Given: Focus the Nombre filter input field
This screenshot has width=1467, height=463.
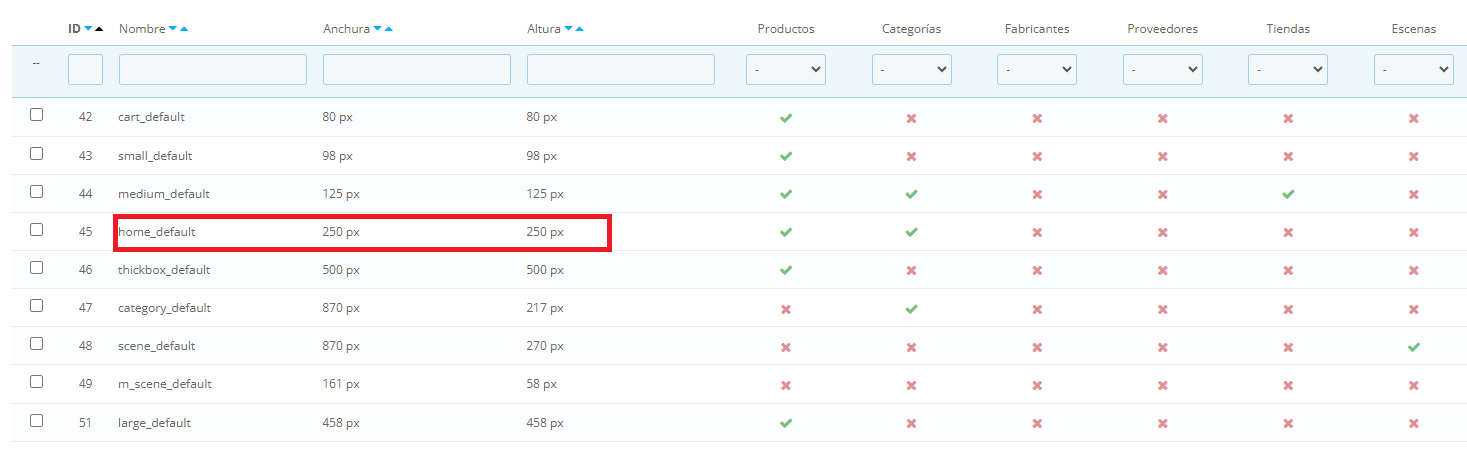Looking at the screenshot, I should pyautogui.click(x=213, y=69).
